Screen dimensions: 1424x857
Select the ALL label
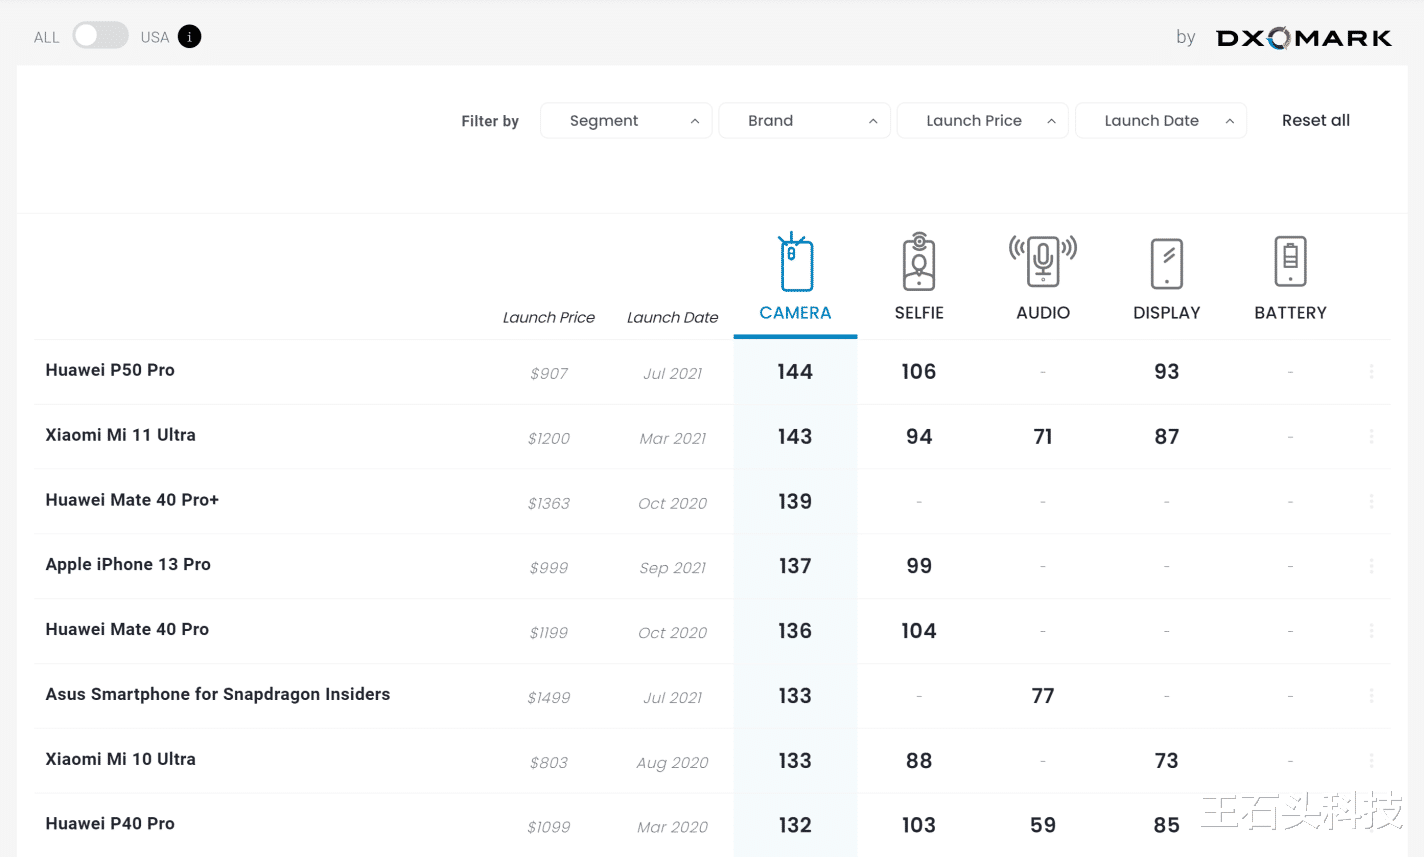(47, 38)
